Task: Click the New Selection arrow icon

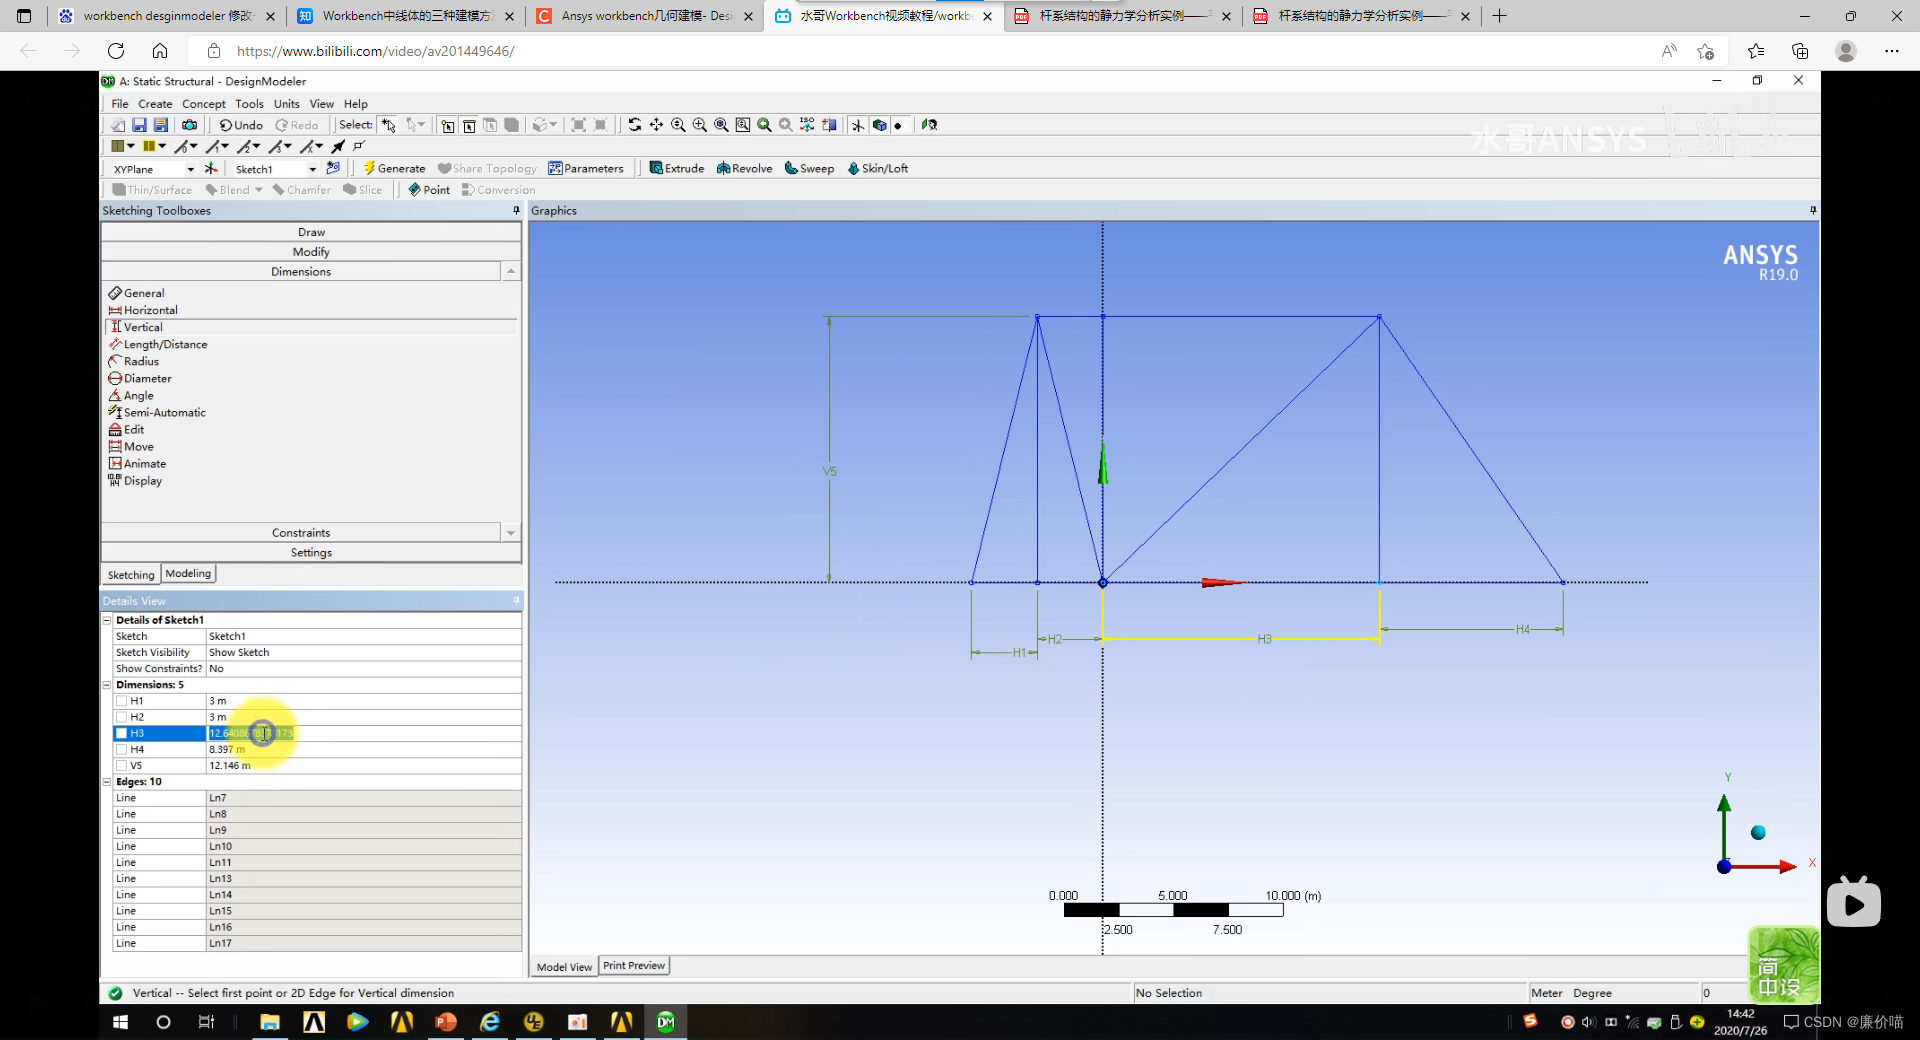Action: tap(388, 125)
